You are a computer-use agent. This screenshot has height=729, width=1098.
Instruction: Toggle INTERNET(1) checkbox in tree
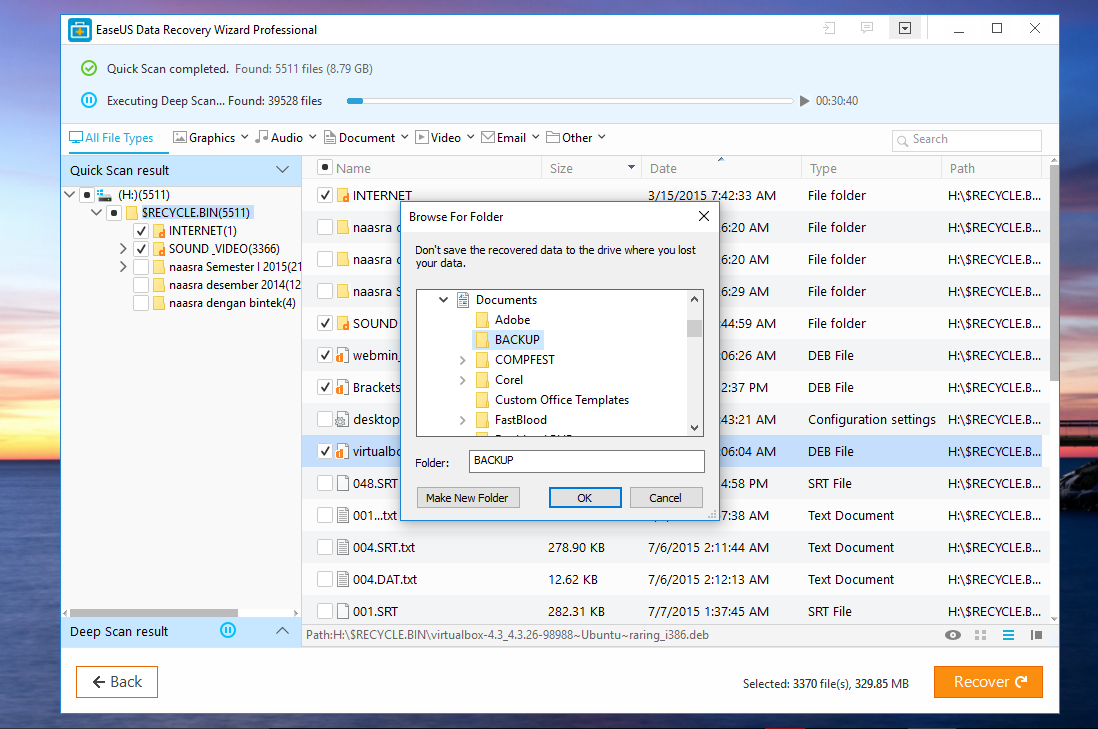pyautogui.click(x=141, y=230)
